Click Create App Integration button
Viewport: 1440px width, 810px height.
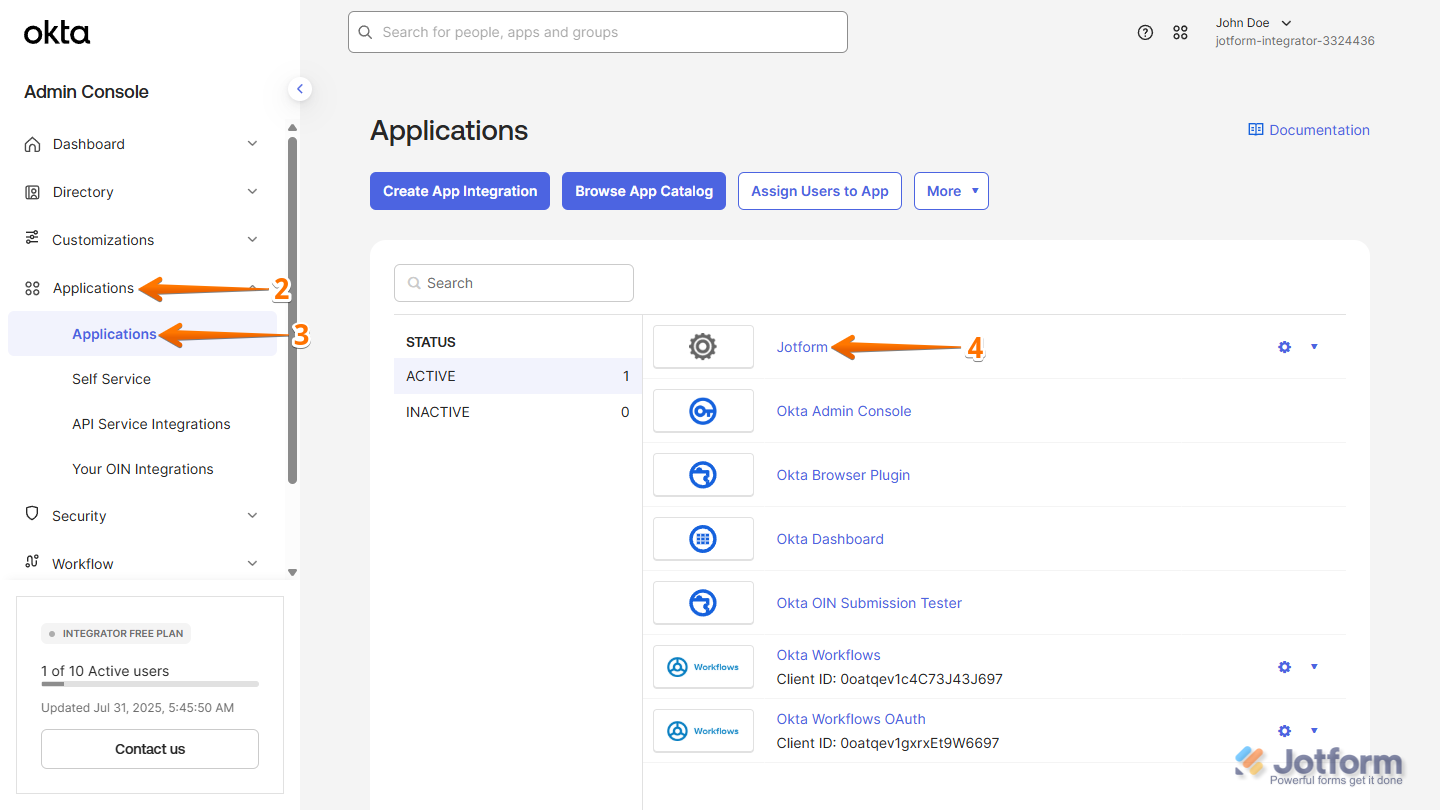pyautogui.click(x=460, y=191)
